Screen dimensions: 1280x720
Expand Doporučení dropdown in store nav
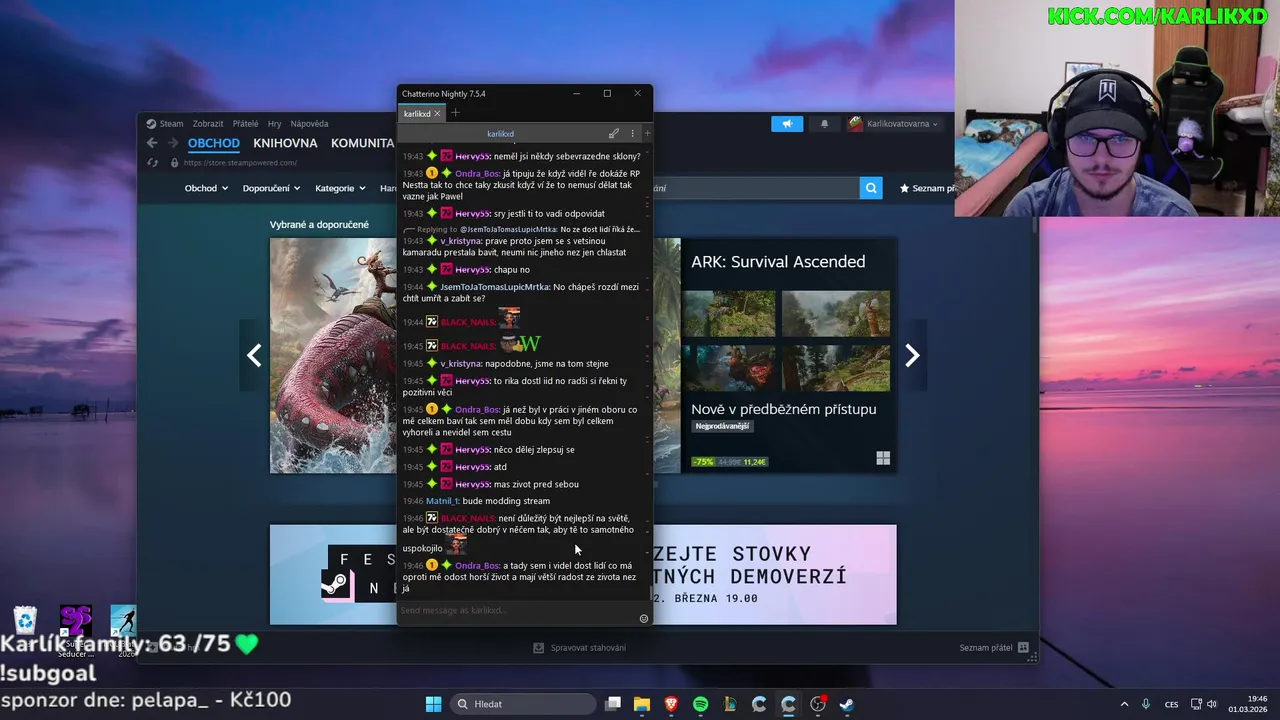[x=271, y=188]
